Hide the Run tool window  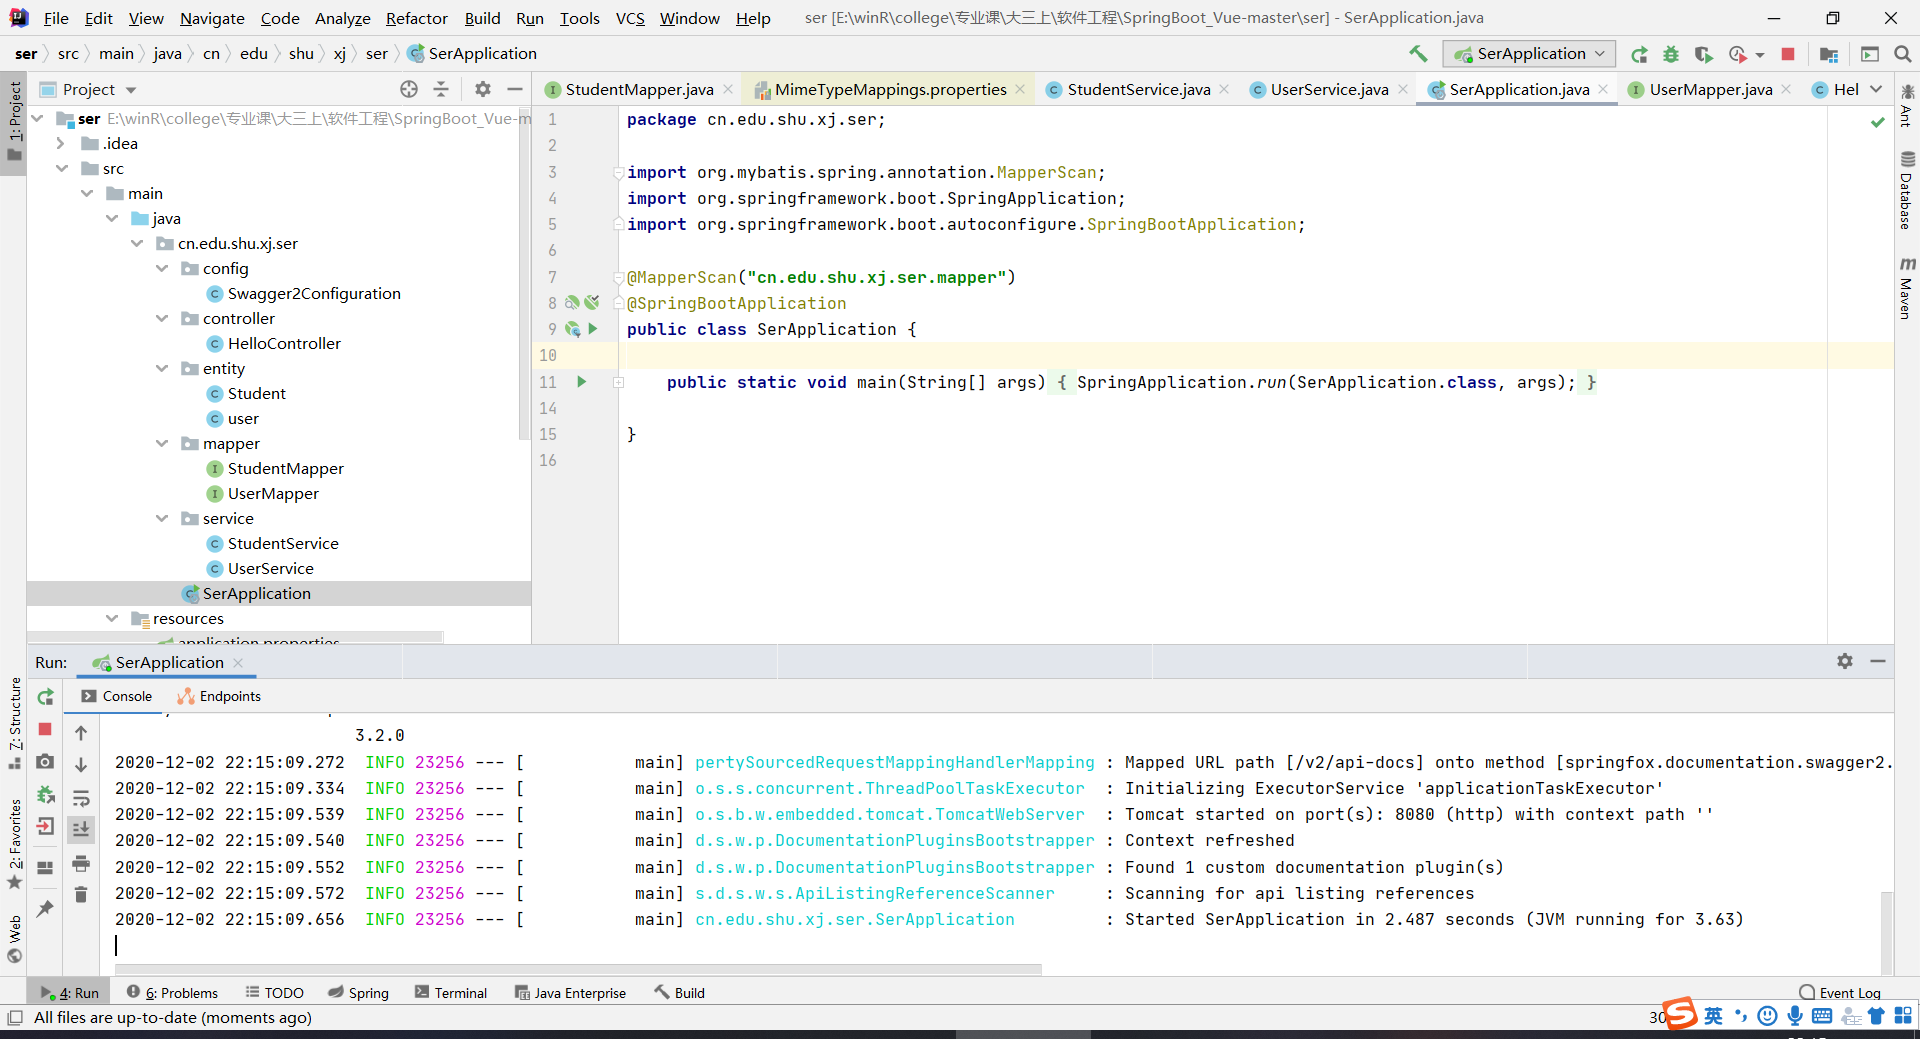(1878, 661)
